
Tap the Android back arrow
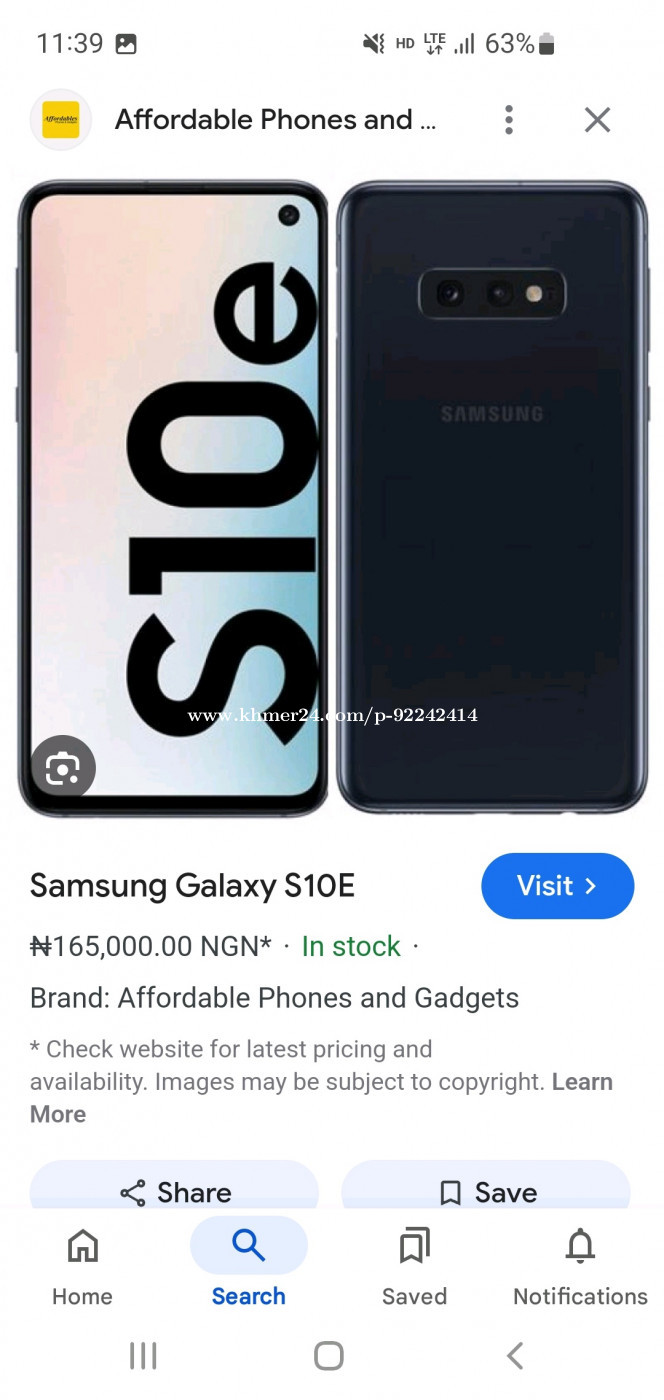point(515,1356)
